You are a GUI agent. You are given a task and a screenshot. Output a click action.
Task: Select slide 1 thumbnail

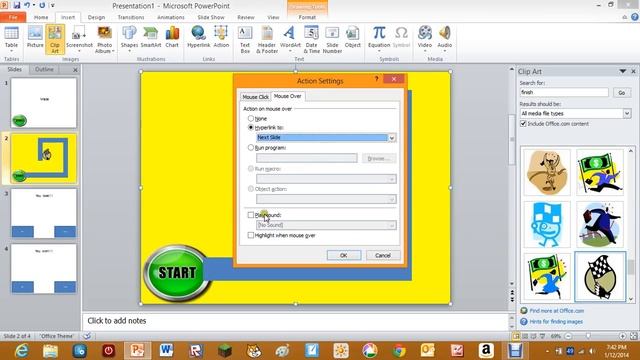click(44, 103)
